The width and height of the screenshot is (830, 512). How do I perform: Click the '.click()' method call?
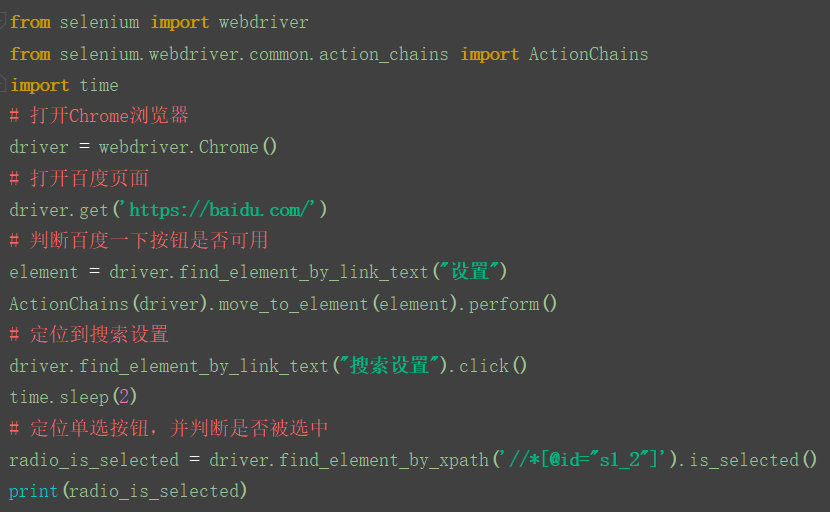[x=488, y=365]
